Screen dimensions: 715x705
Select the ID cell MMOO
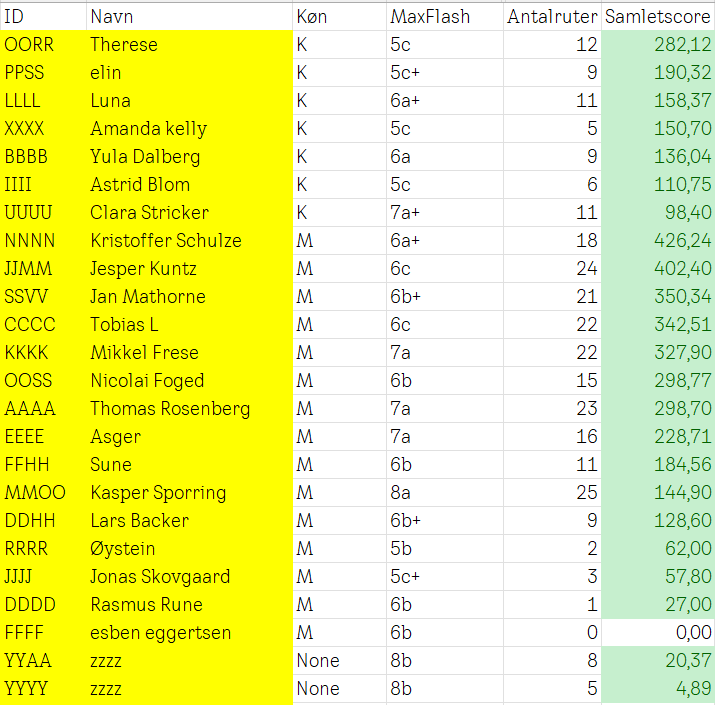(42, 493)
